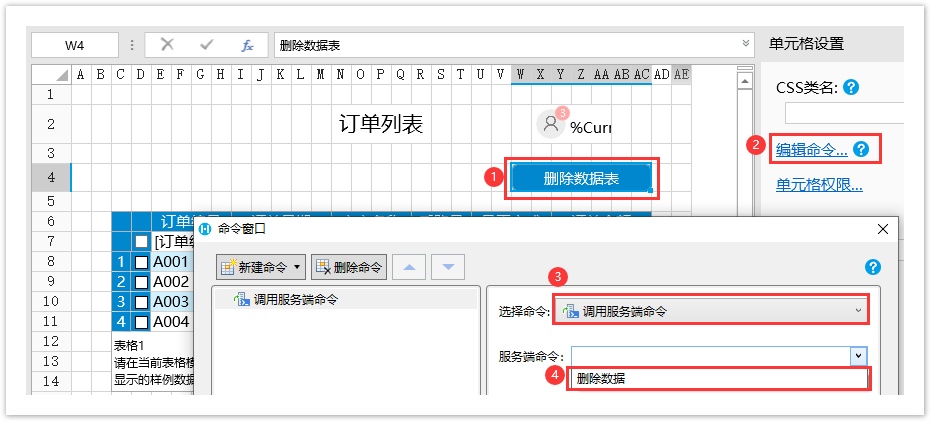
Task: Click the help icon next to CSS类名
Action: pyautogui.click(x=851, y=87)
